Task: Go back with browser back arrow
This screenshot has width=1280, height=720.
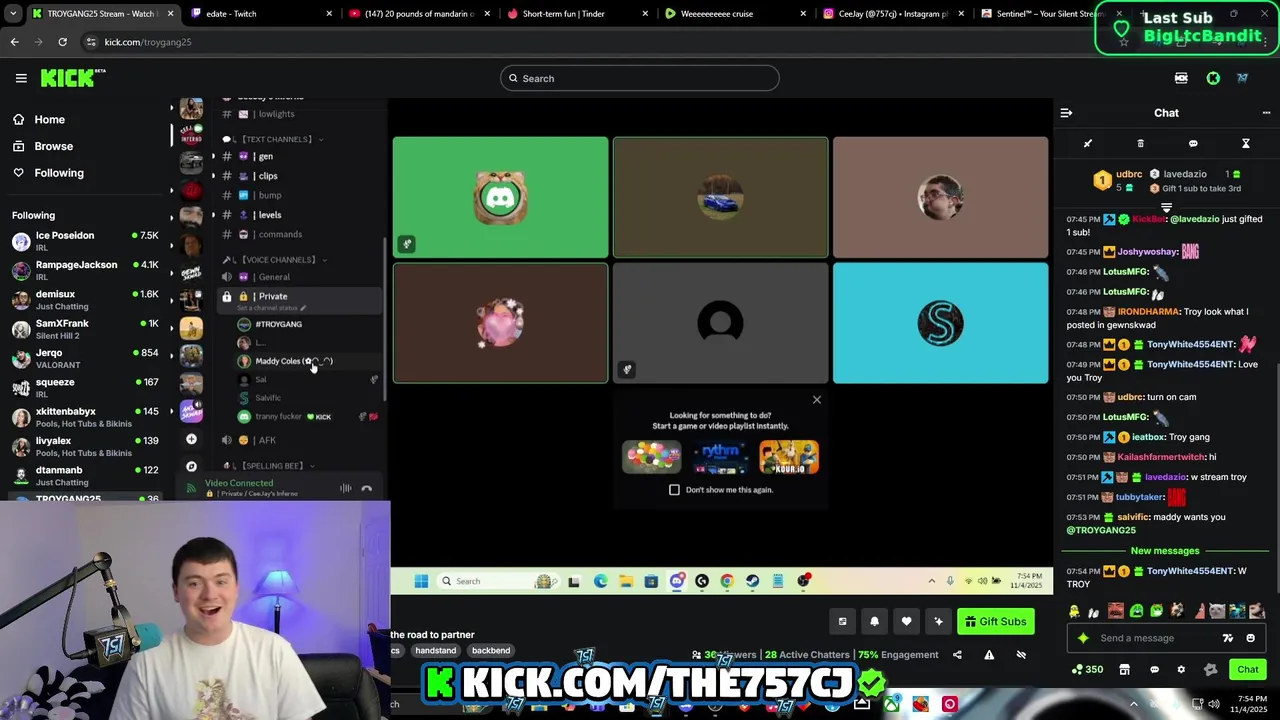Action: 14,42
